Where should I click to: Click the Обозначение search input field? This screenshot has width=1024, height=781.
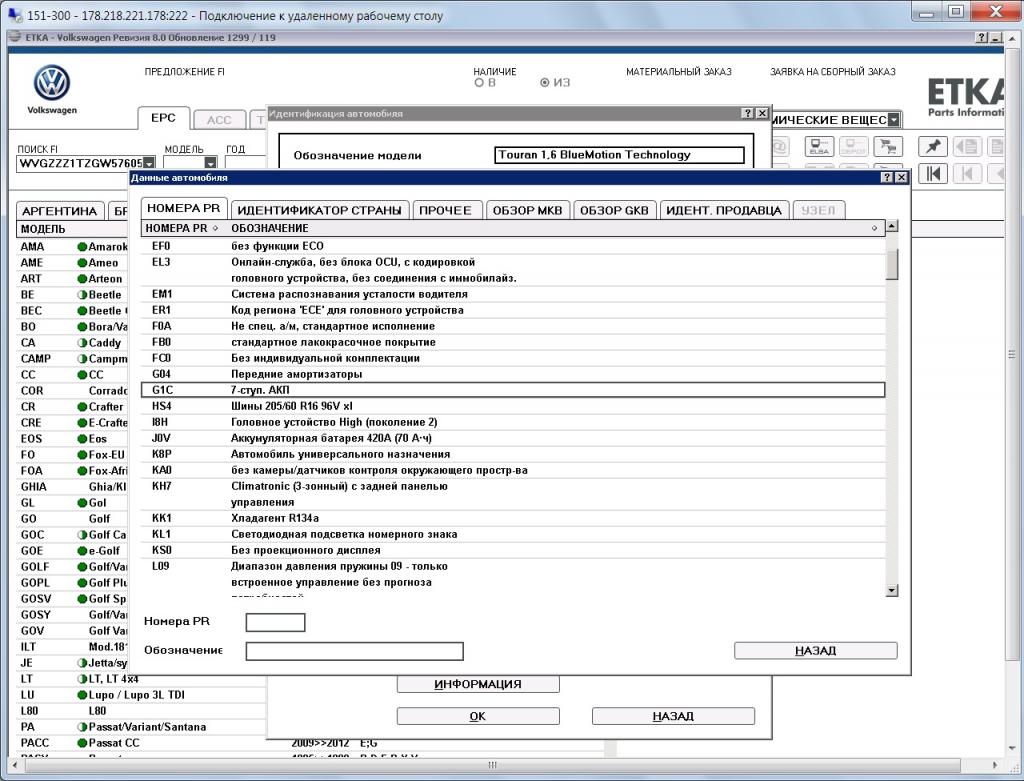click(355, 651)
